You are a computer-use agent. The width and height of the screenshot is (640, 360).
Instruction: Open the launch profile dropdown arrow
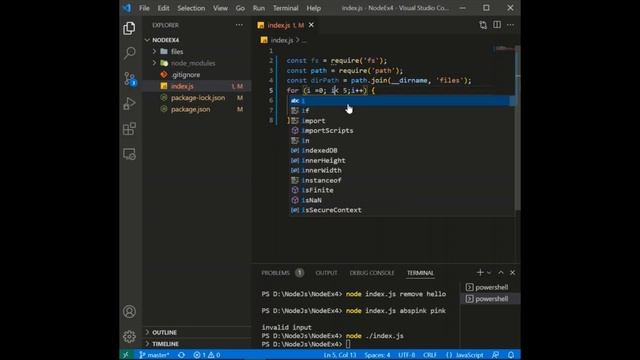pos(489,273)
